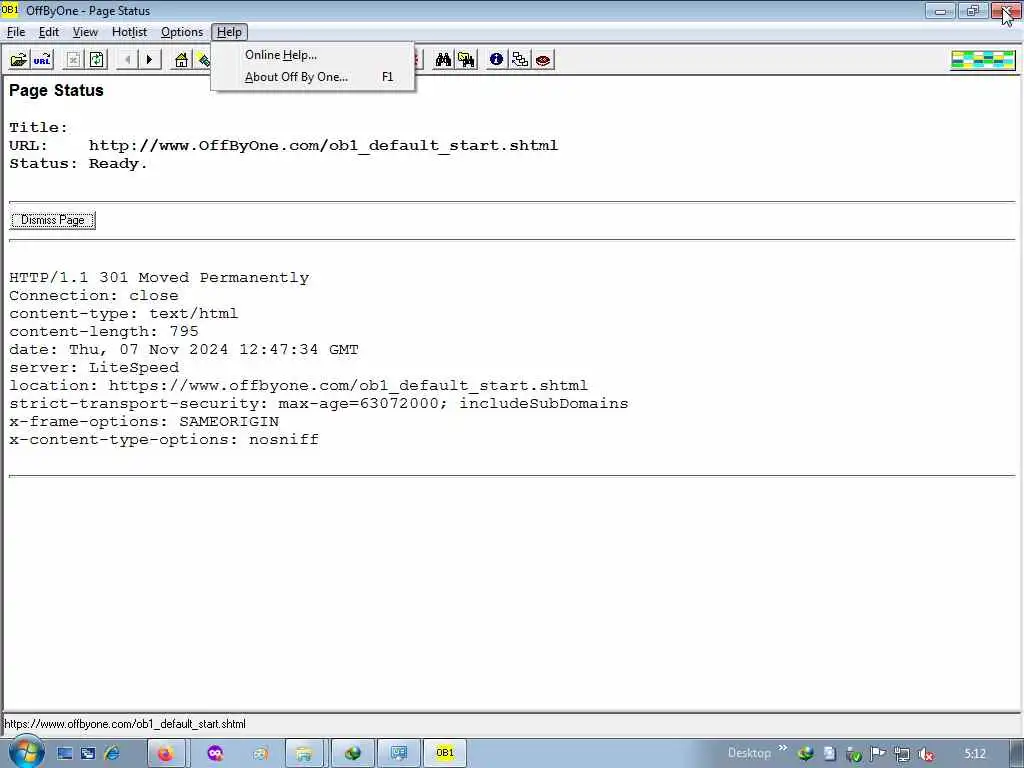Click the monitor-picture taskbar button

coord(398,753)
